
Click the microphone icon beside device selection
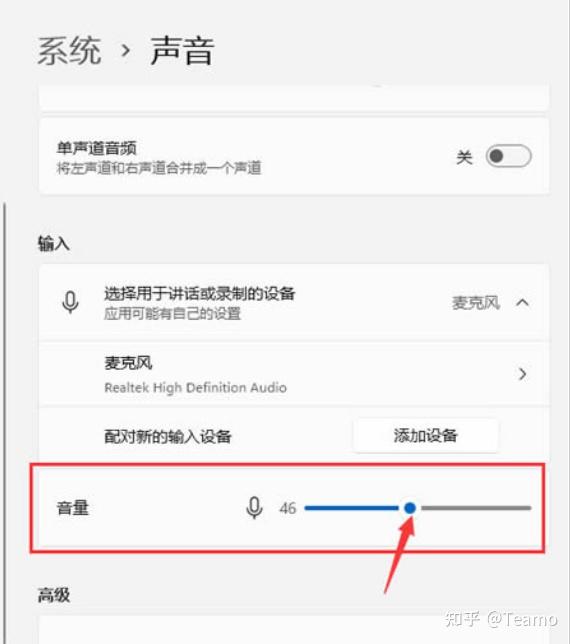(x=70, y=302)
